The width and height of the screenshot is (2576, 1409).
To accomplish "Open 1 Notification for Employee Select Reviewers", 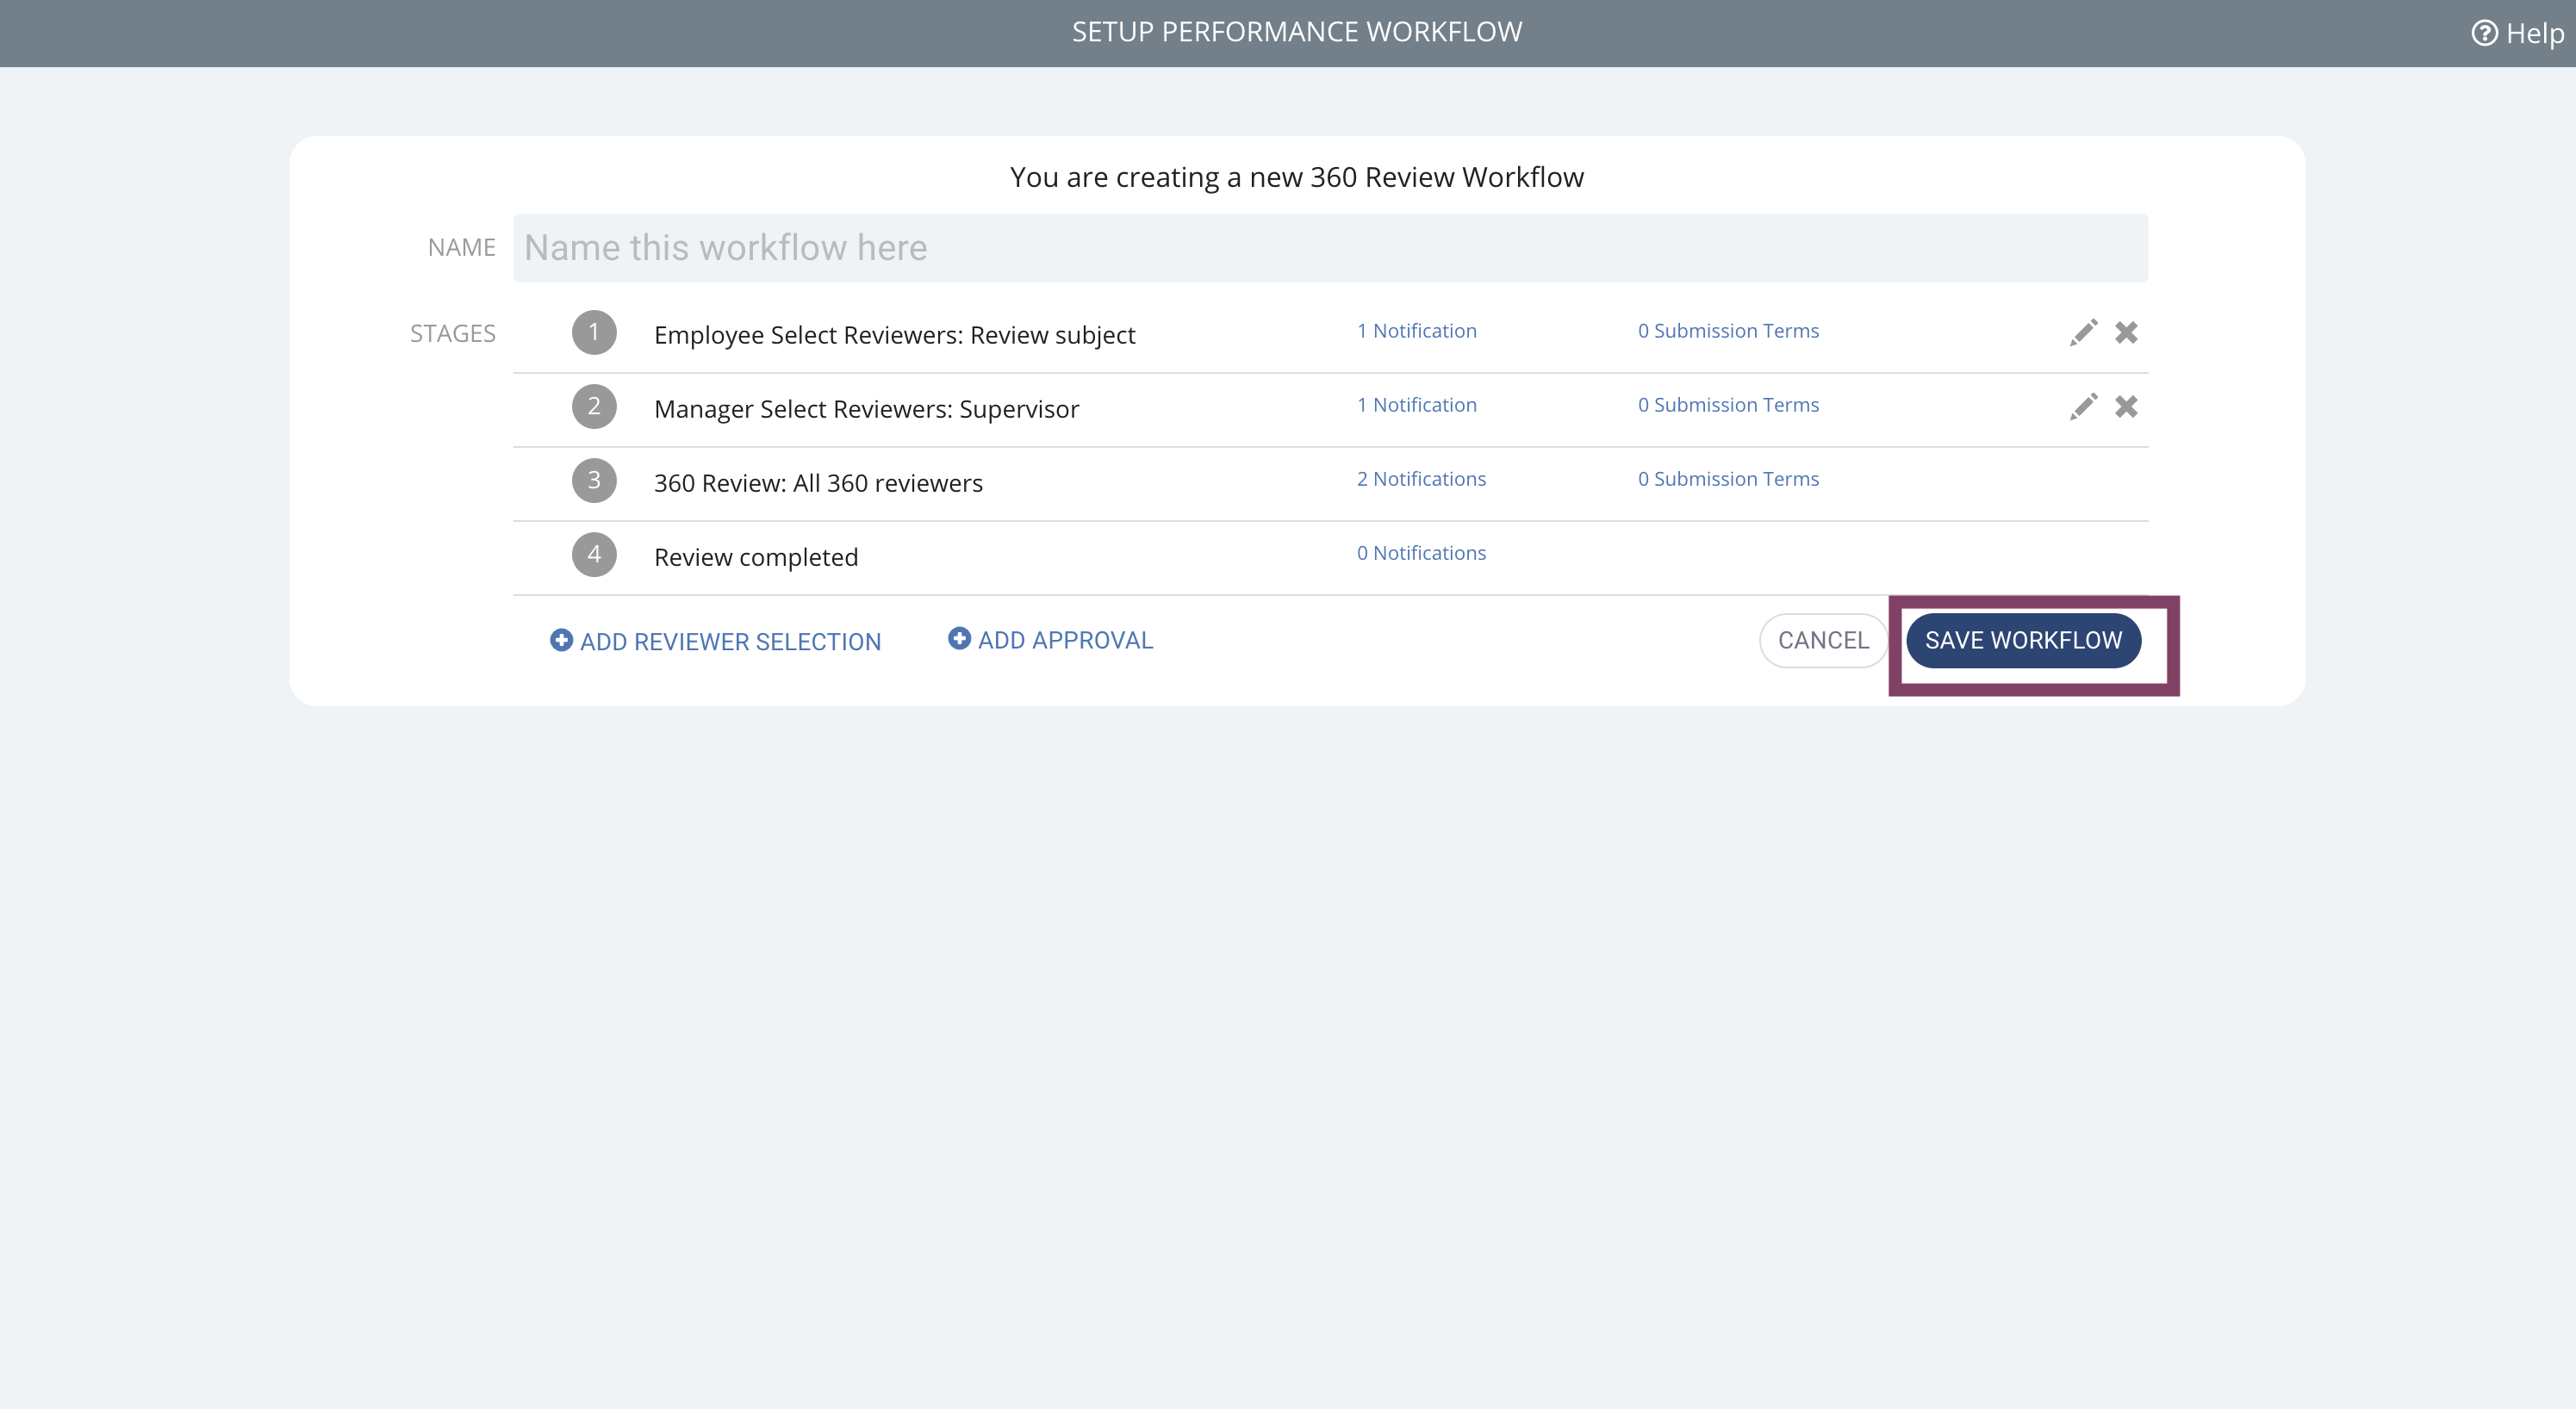I will 1416,331.
